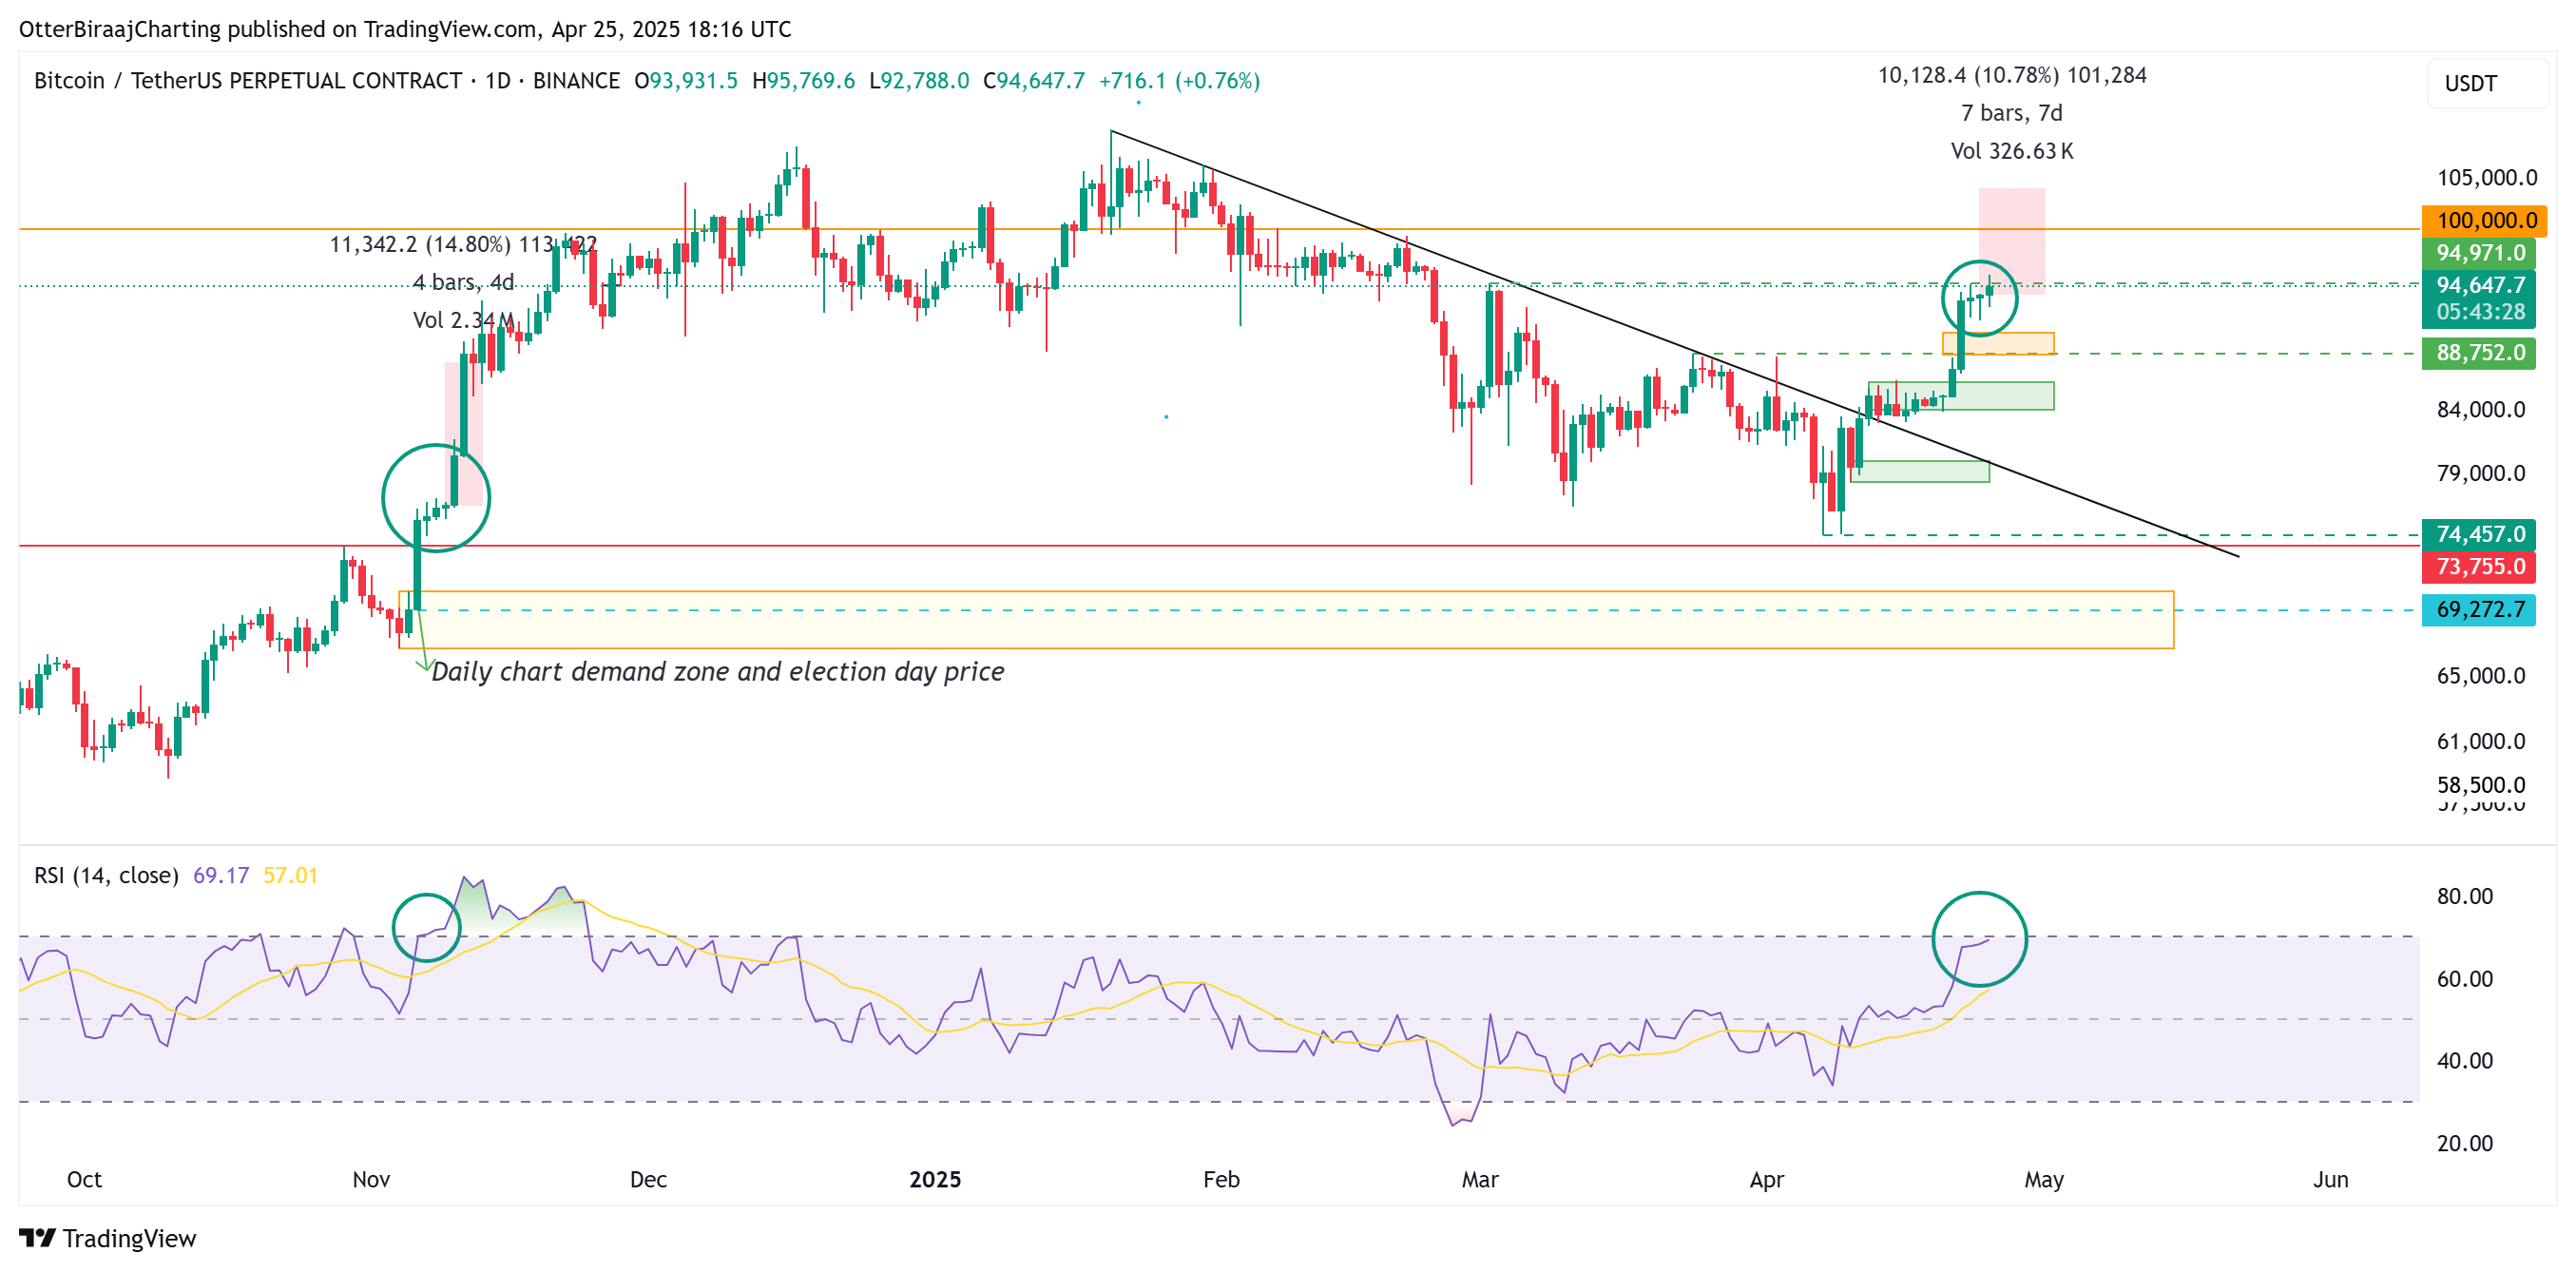Click the 'Daily chart demand zone' text annotation
The image size is (2576, 1272).
(x=718, y=672)
